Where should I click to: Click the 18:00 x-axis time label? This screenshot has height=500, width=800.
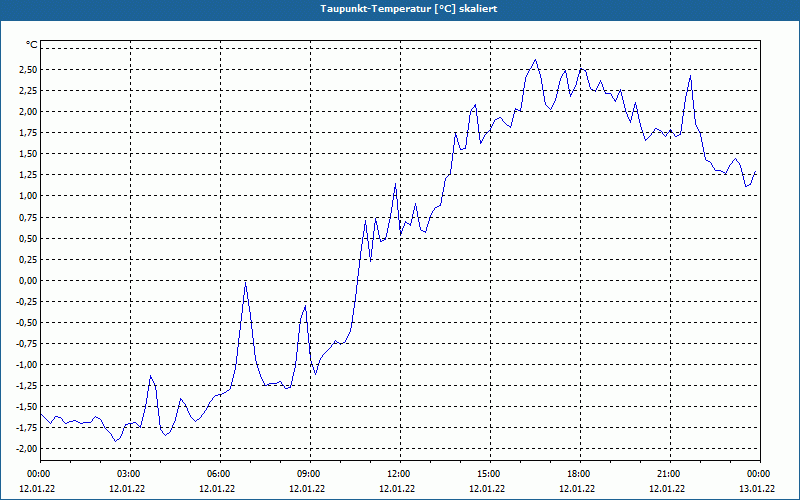pyautogui.click(x=577, y=474)
